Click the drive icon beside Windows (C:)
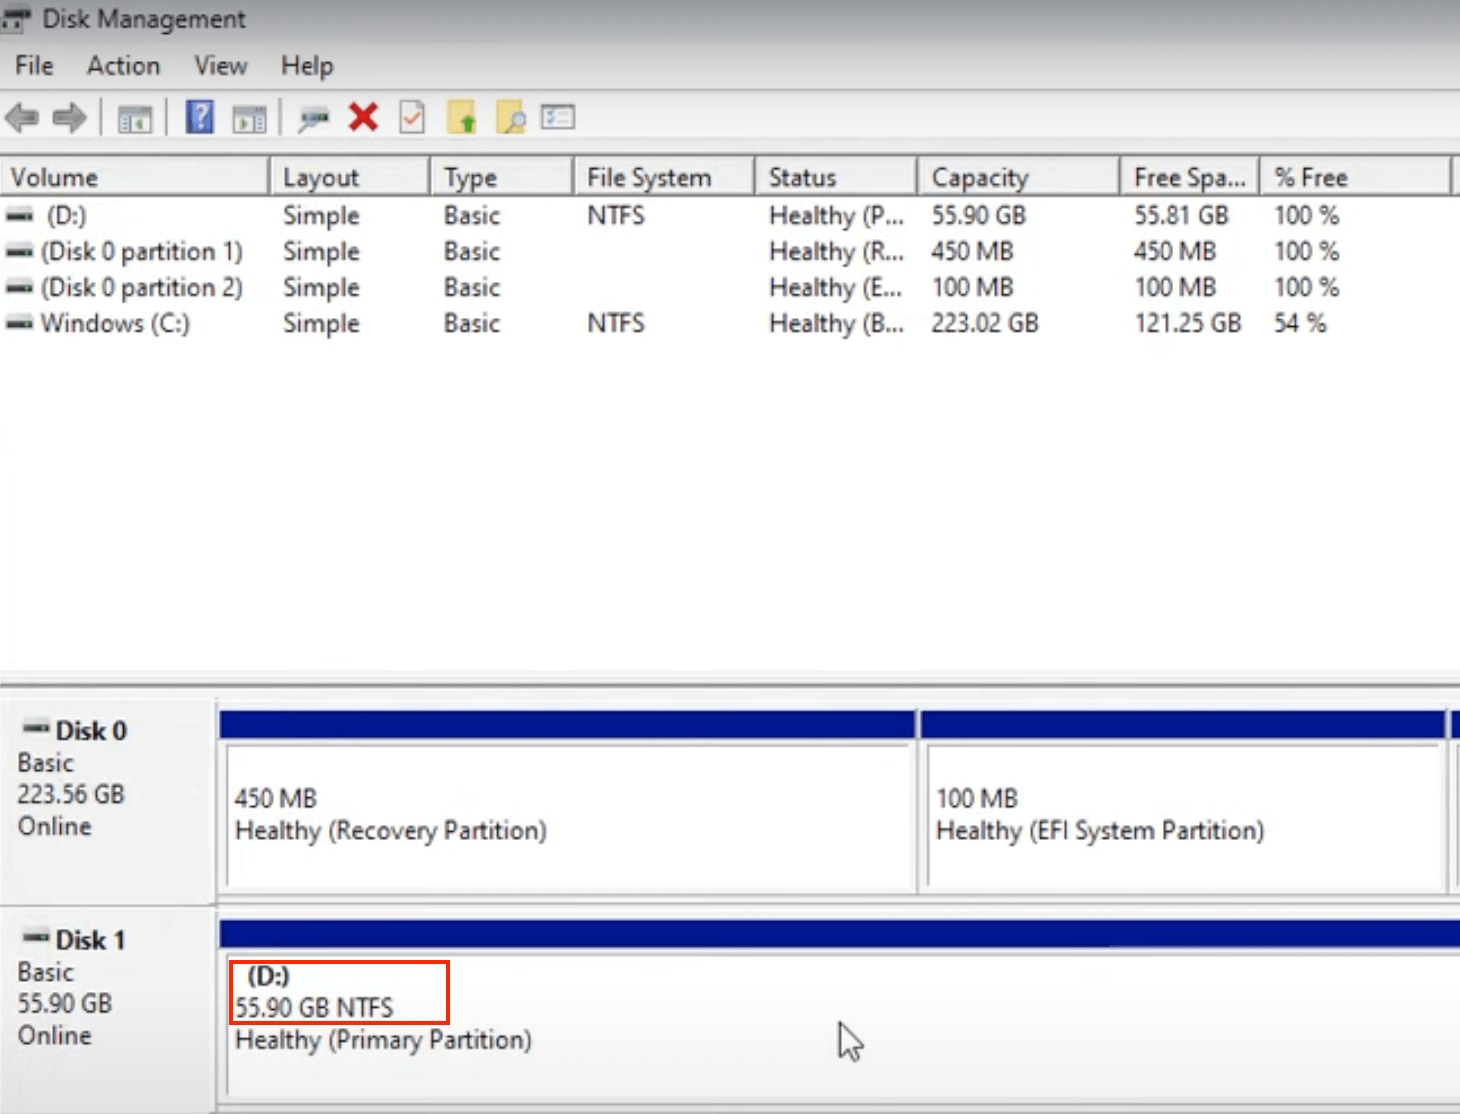The image size is (1460, 1114). pyautogui.click(x=20, y=323)
